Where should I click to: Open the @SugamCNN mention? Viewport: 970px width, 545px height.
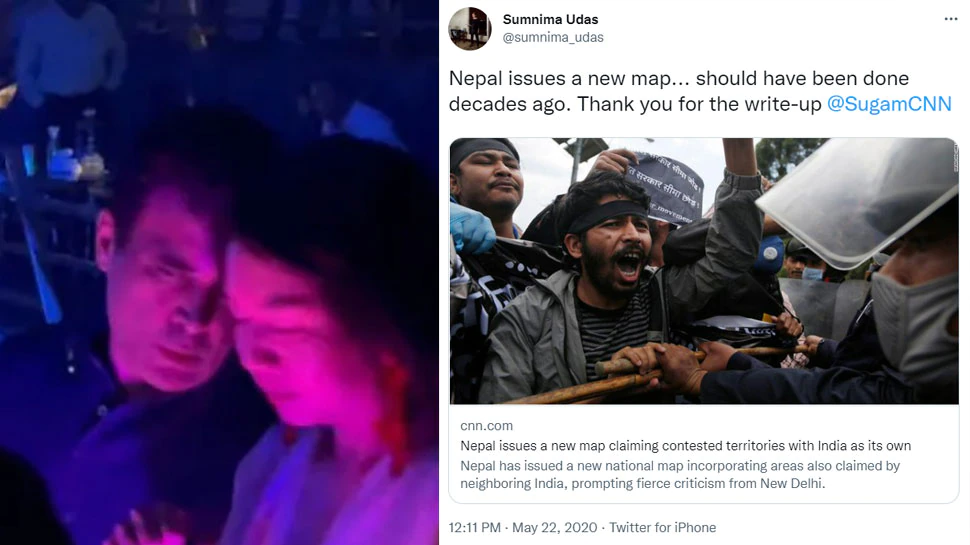pyautogui.click(x=889, y=104)
